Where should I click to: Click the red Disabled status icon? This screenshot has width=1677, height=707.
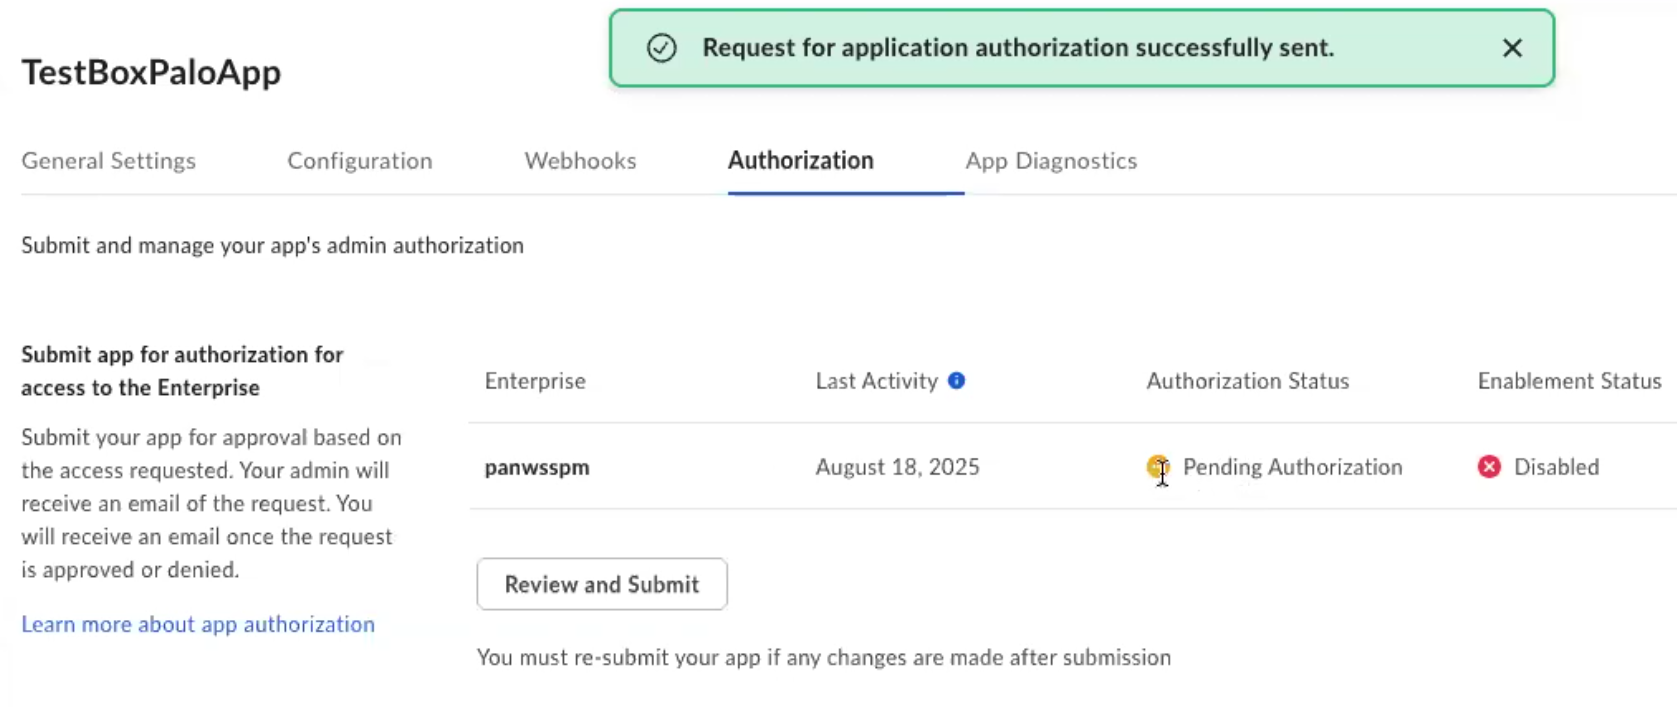pos(1489,467)
